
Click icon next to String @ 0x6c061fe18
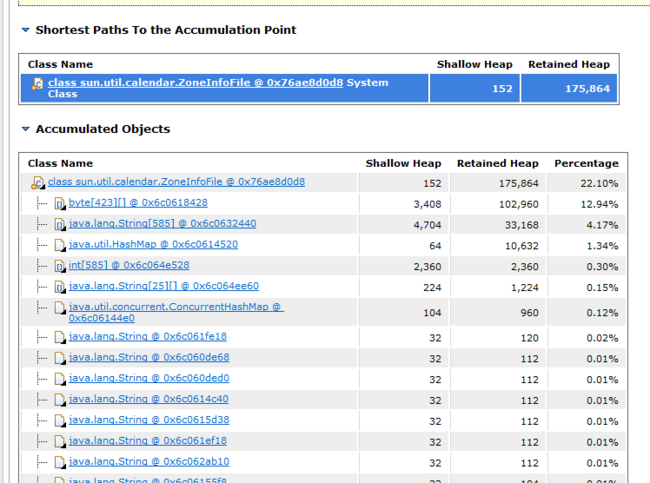(x=60, y=337)
